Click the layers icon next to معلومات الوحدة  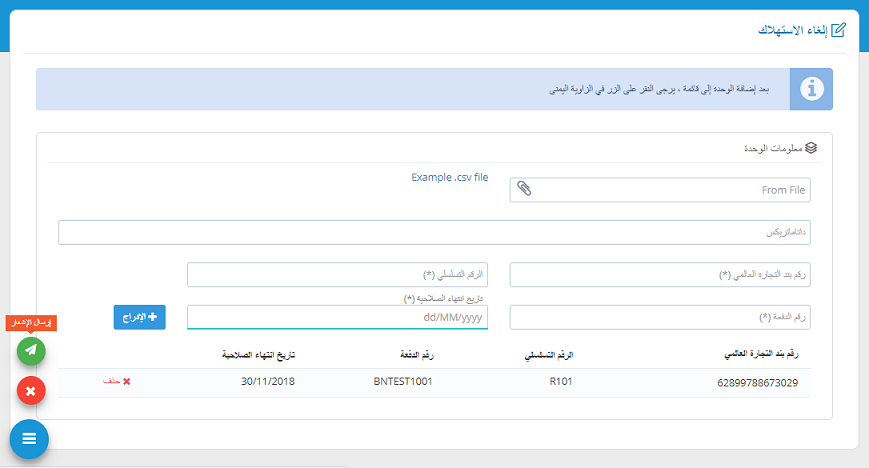pos(811,148)
